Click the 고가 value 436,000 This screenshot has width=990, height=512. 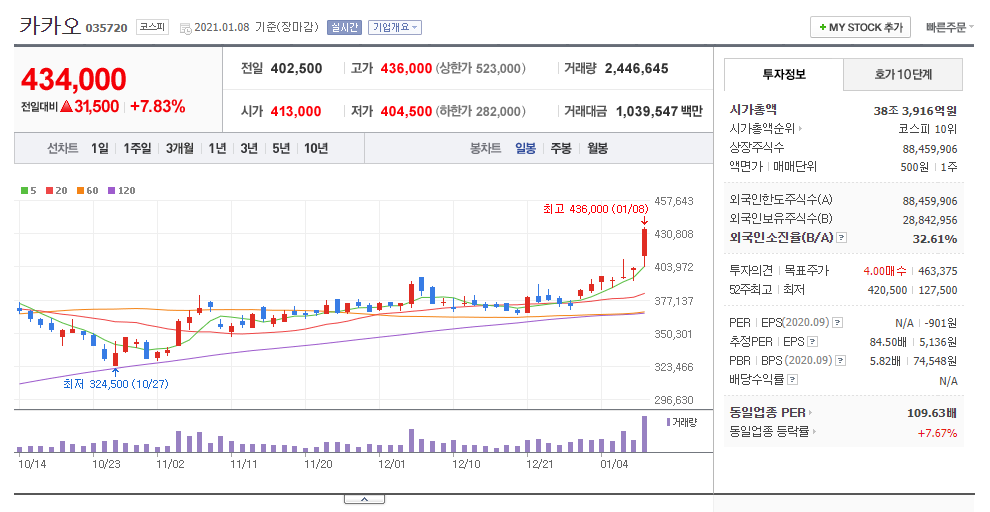pos(406,68)
